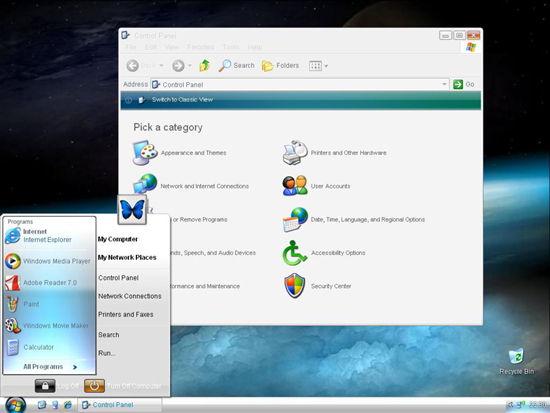
Task: Open the Tools menu
Action: coord(231,47)
